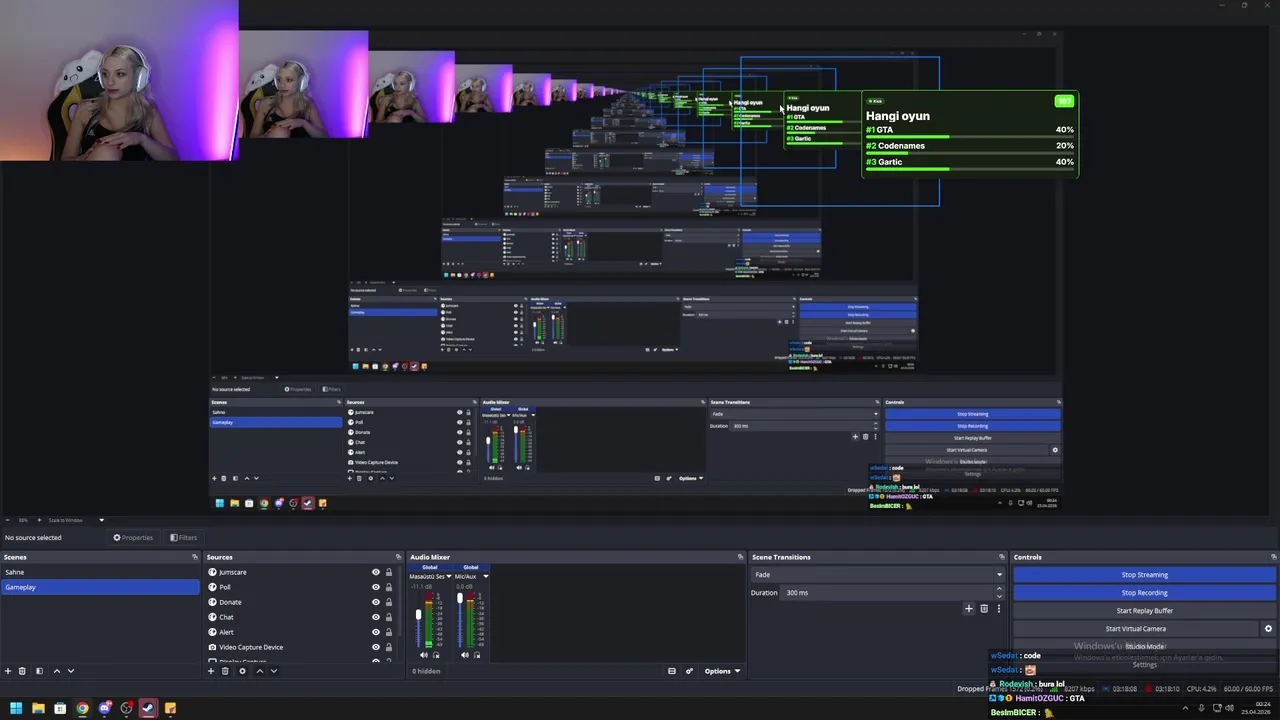1280x720 pixels.
Task: Increase transition duration with stepper arrow
Action: (x=999, y=589)
